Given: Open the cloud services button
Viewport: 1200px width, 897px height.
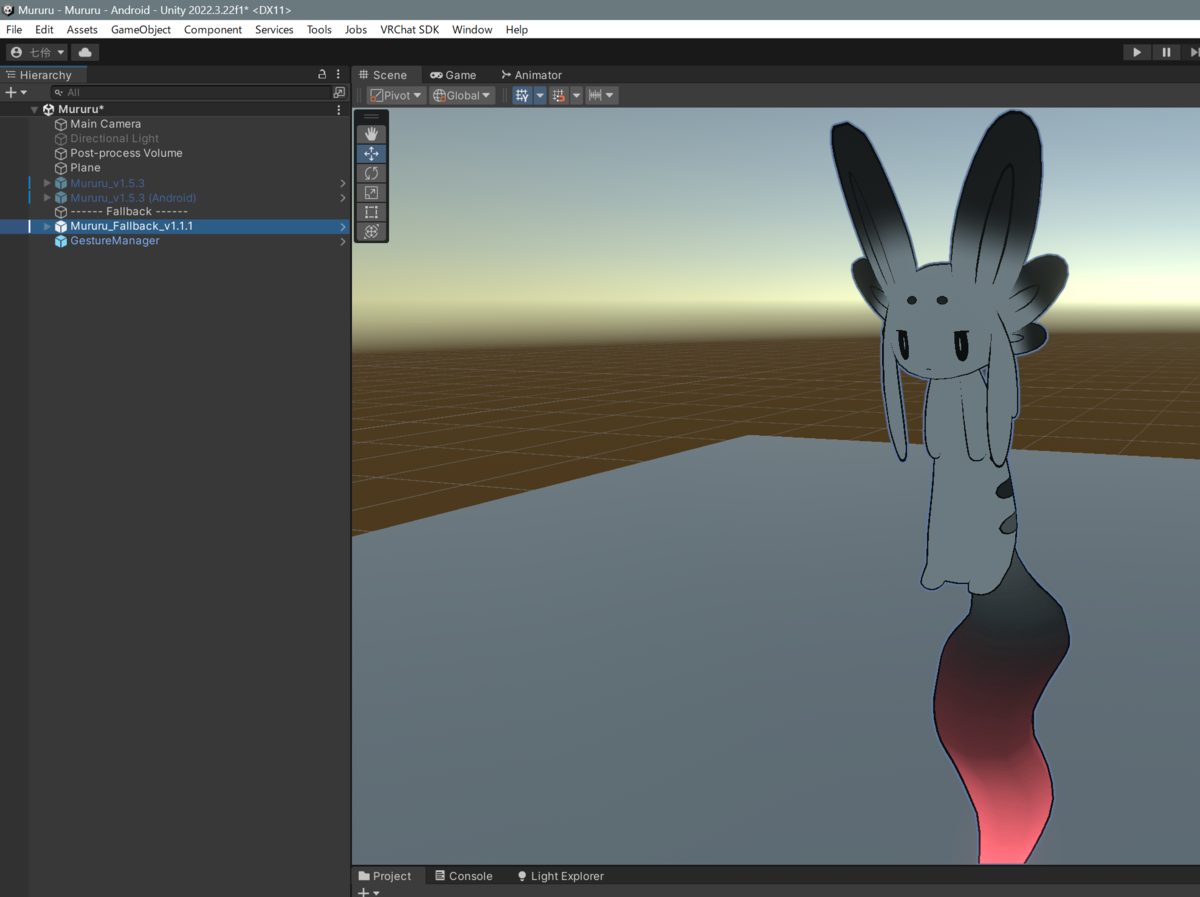Looking at the screenshot, I should (85, 52).
